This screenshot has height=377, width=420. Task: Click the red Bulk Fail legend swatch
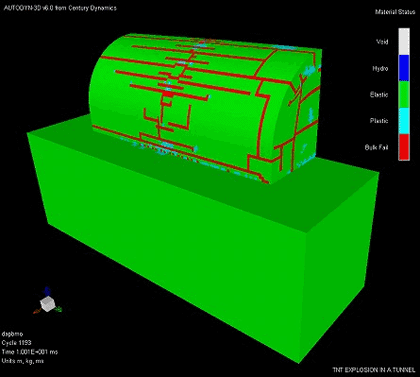(404, 147)
